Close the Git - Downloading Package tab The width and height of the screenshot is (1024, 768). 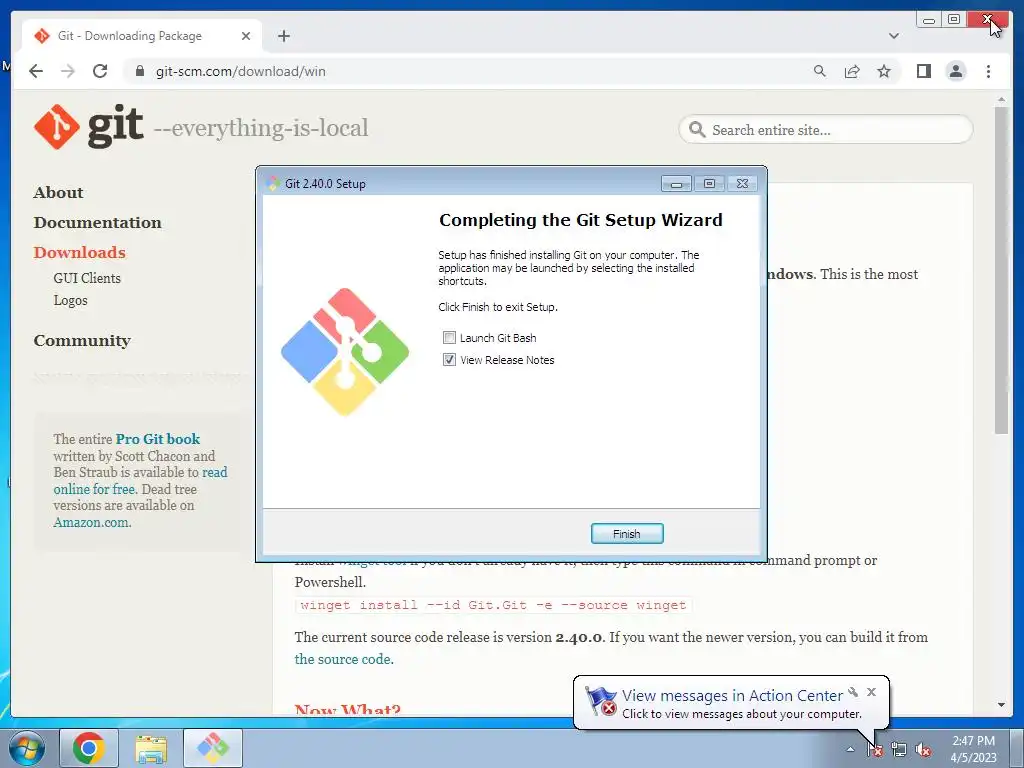[x=246, y=36]
